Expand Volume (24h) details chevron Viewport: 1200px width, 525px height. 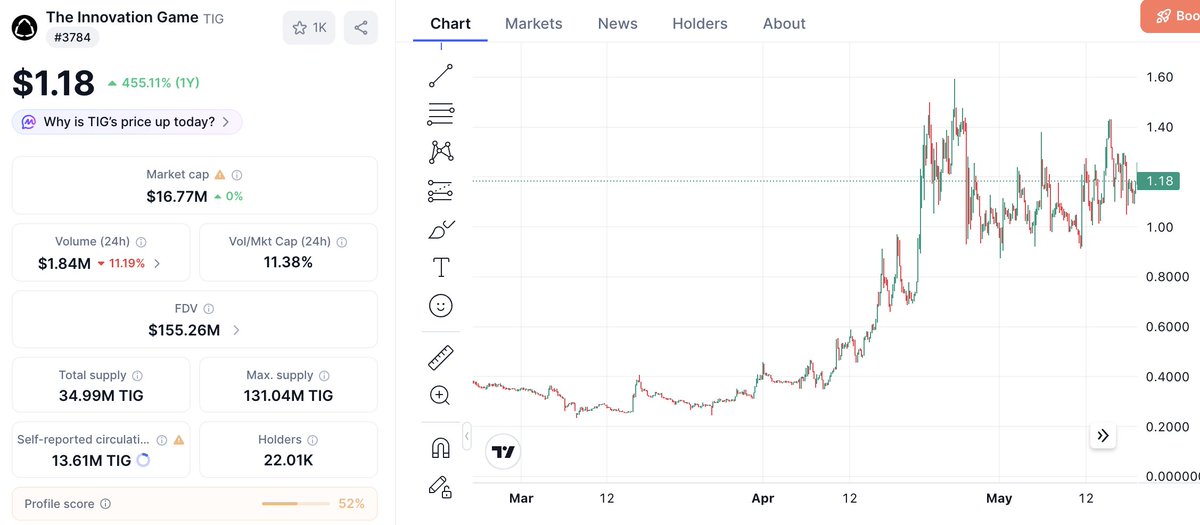click(157, 264)
